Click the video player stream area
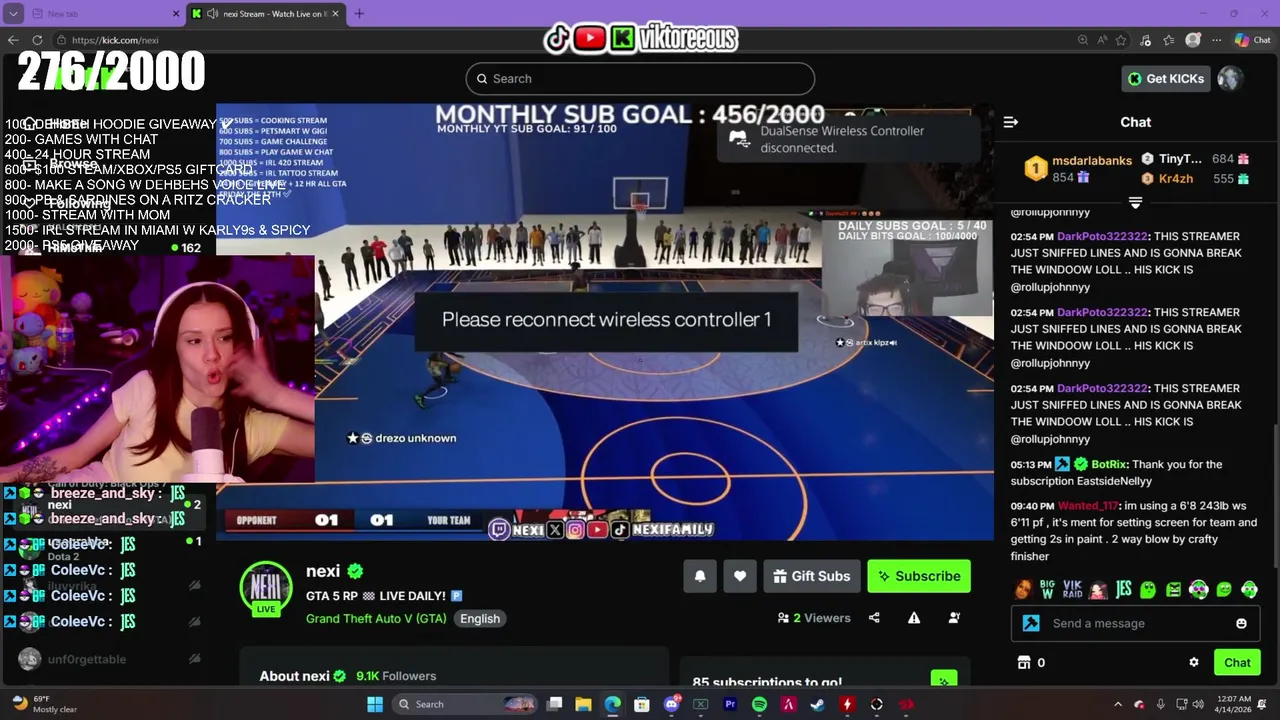Screen dimensions: 1280x720 coord(605,322)
